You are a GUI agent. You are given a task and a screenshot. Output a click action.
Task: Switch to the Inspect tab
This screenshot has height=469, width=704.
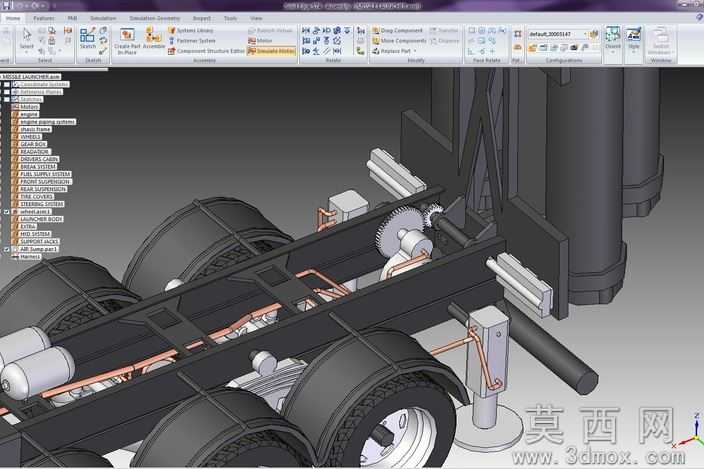coord(202,18)
